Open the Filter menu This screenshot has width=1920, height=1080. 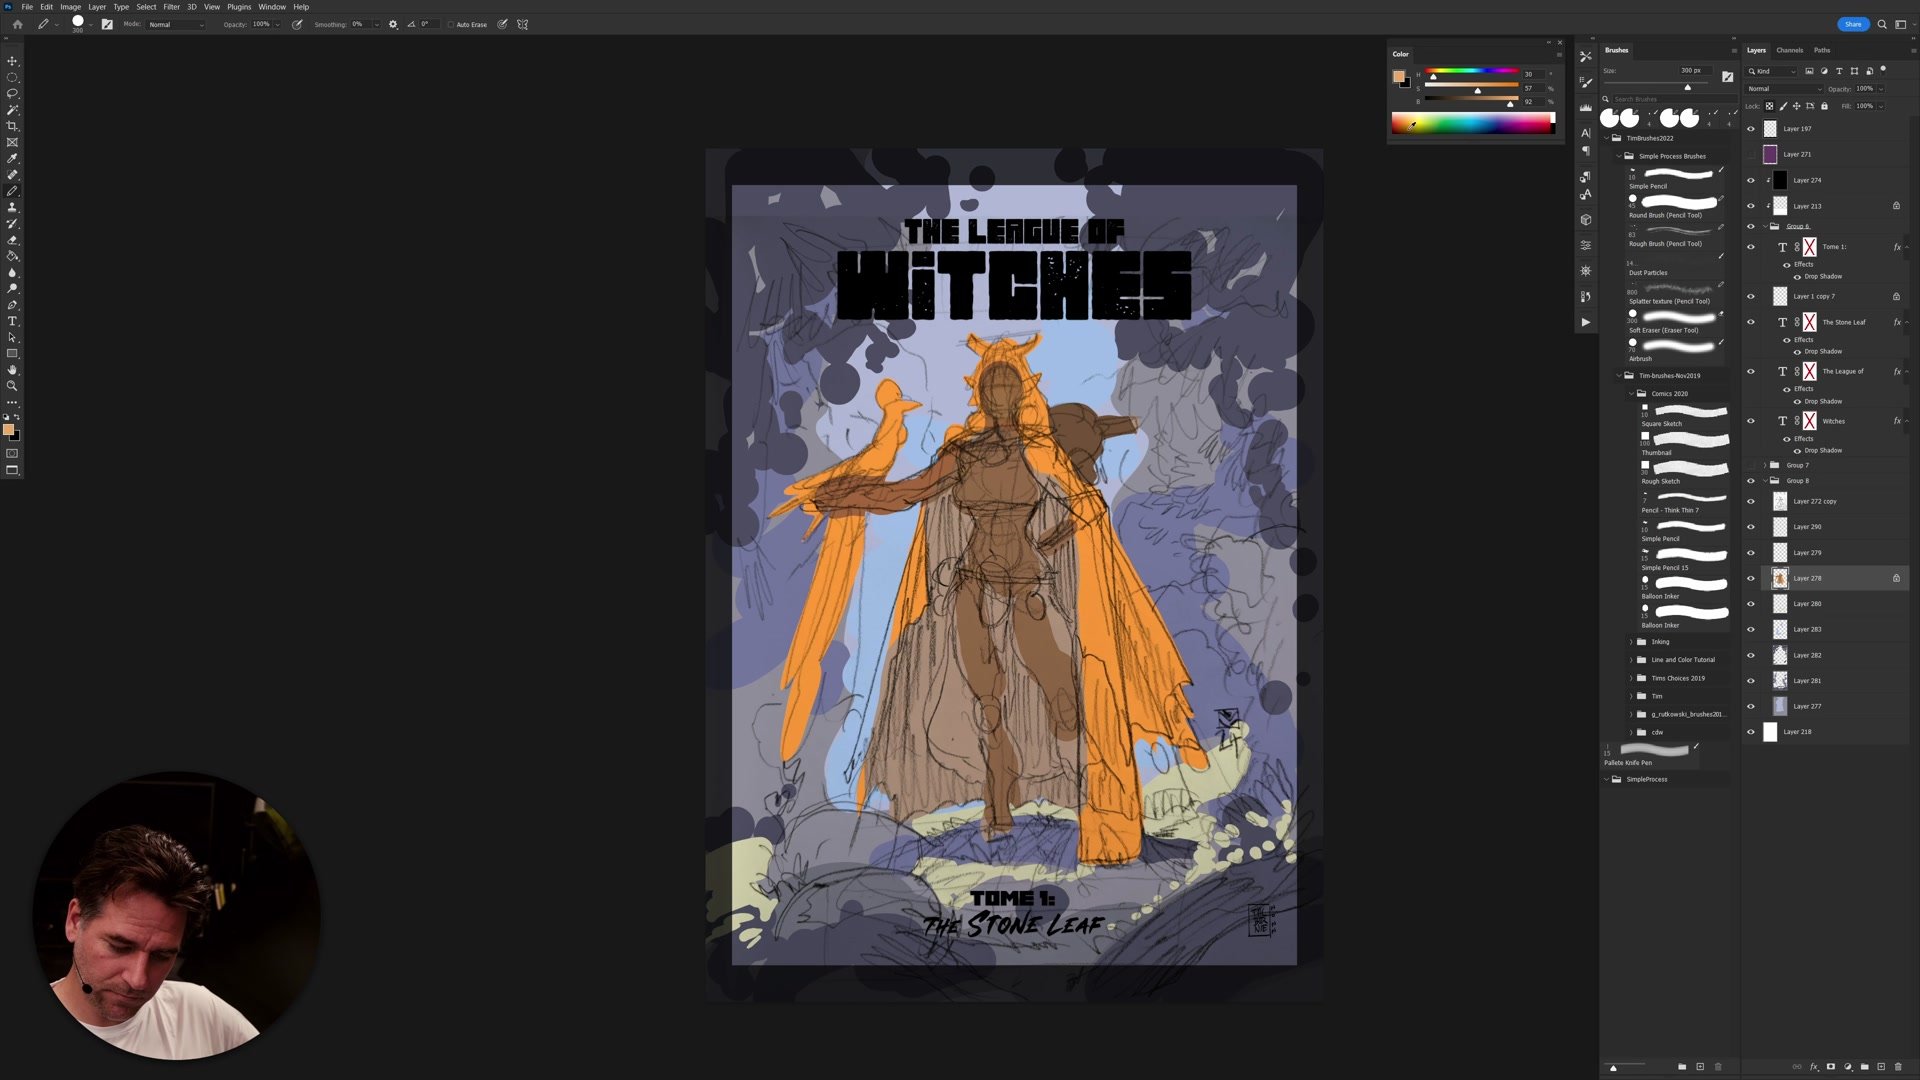pos(171,6)
